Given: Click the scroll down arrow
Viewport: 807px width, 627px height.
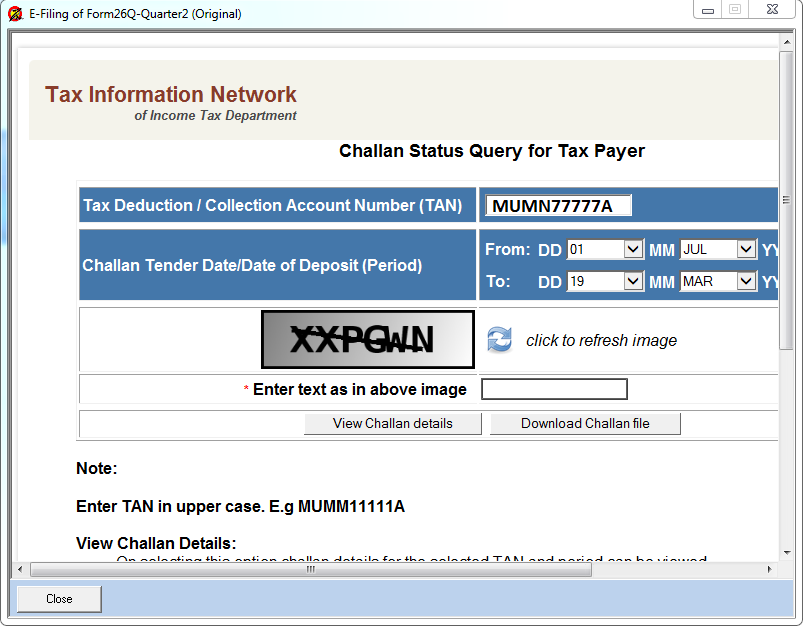Looking at the screenshot, I should click(x=786, y=553).
